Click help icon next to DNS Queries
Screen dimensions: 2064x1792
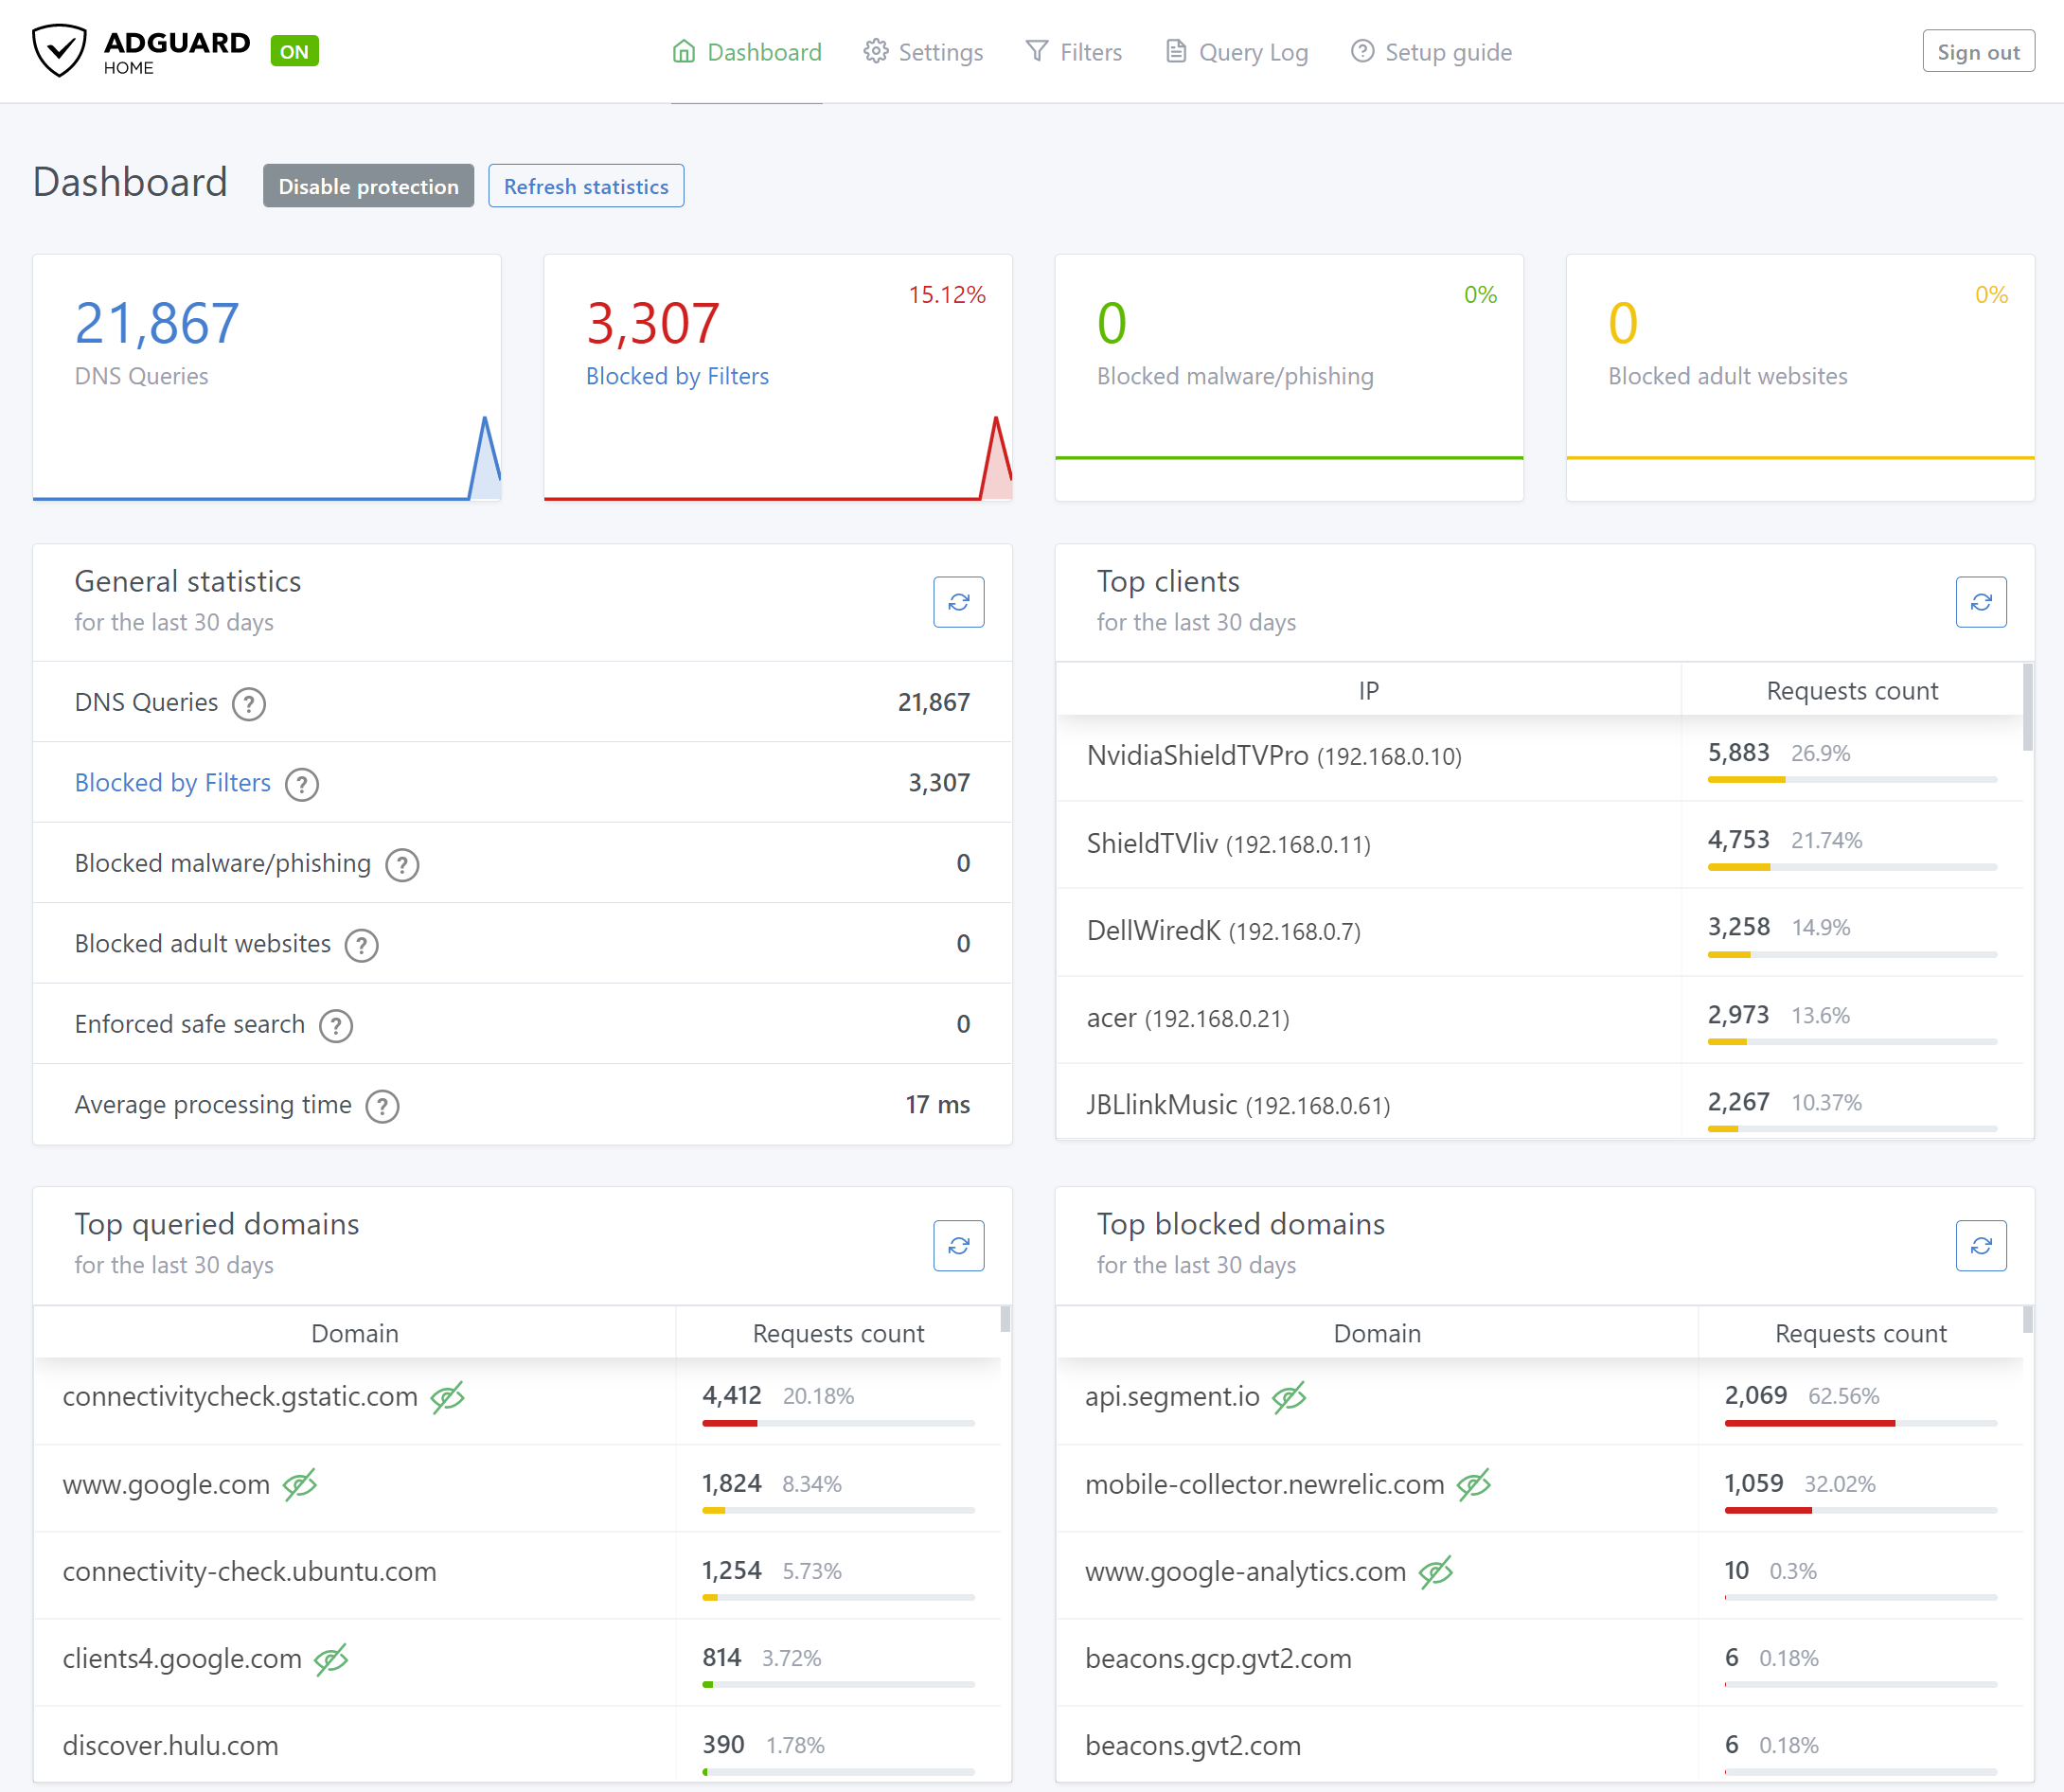click(x=249, y=704)
